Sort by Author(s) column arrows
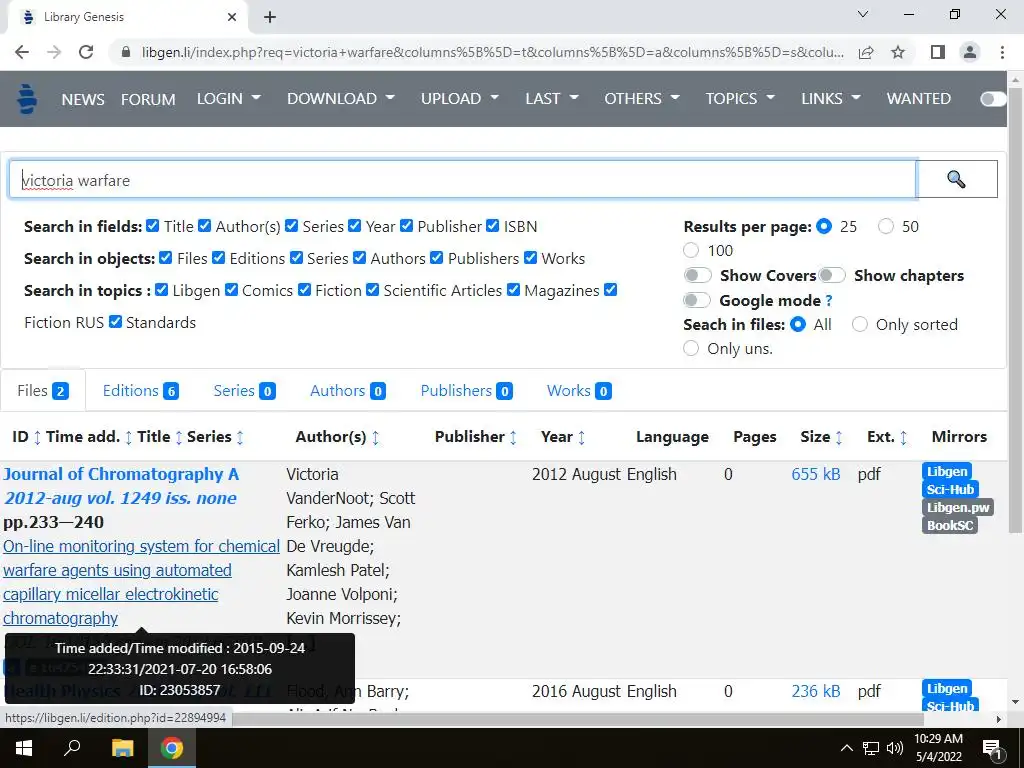Screen dimensions: 1024x768 point(376,438)
